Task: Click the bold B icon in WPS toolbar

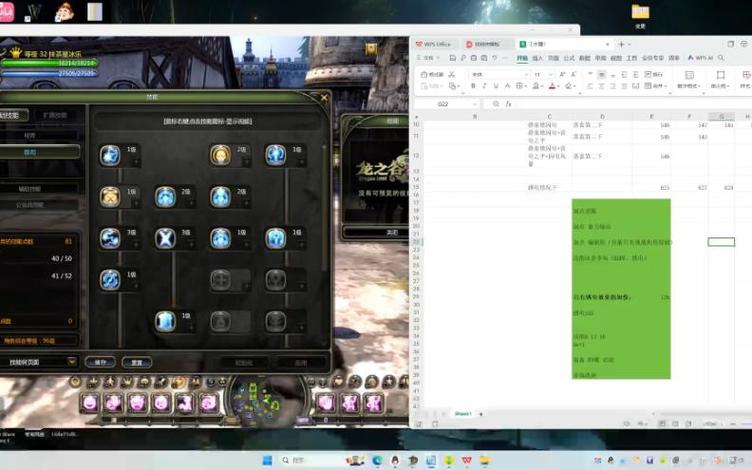Action: (475, 86)
